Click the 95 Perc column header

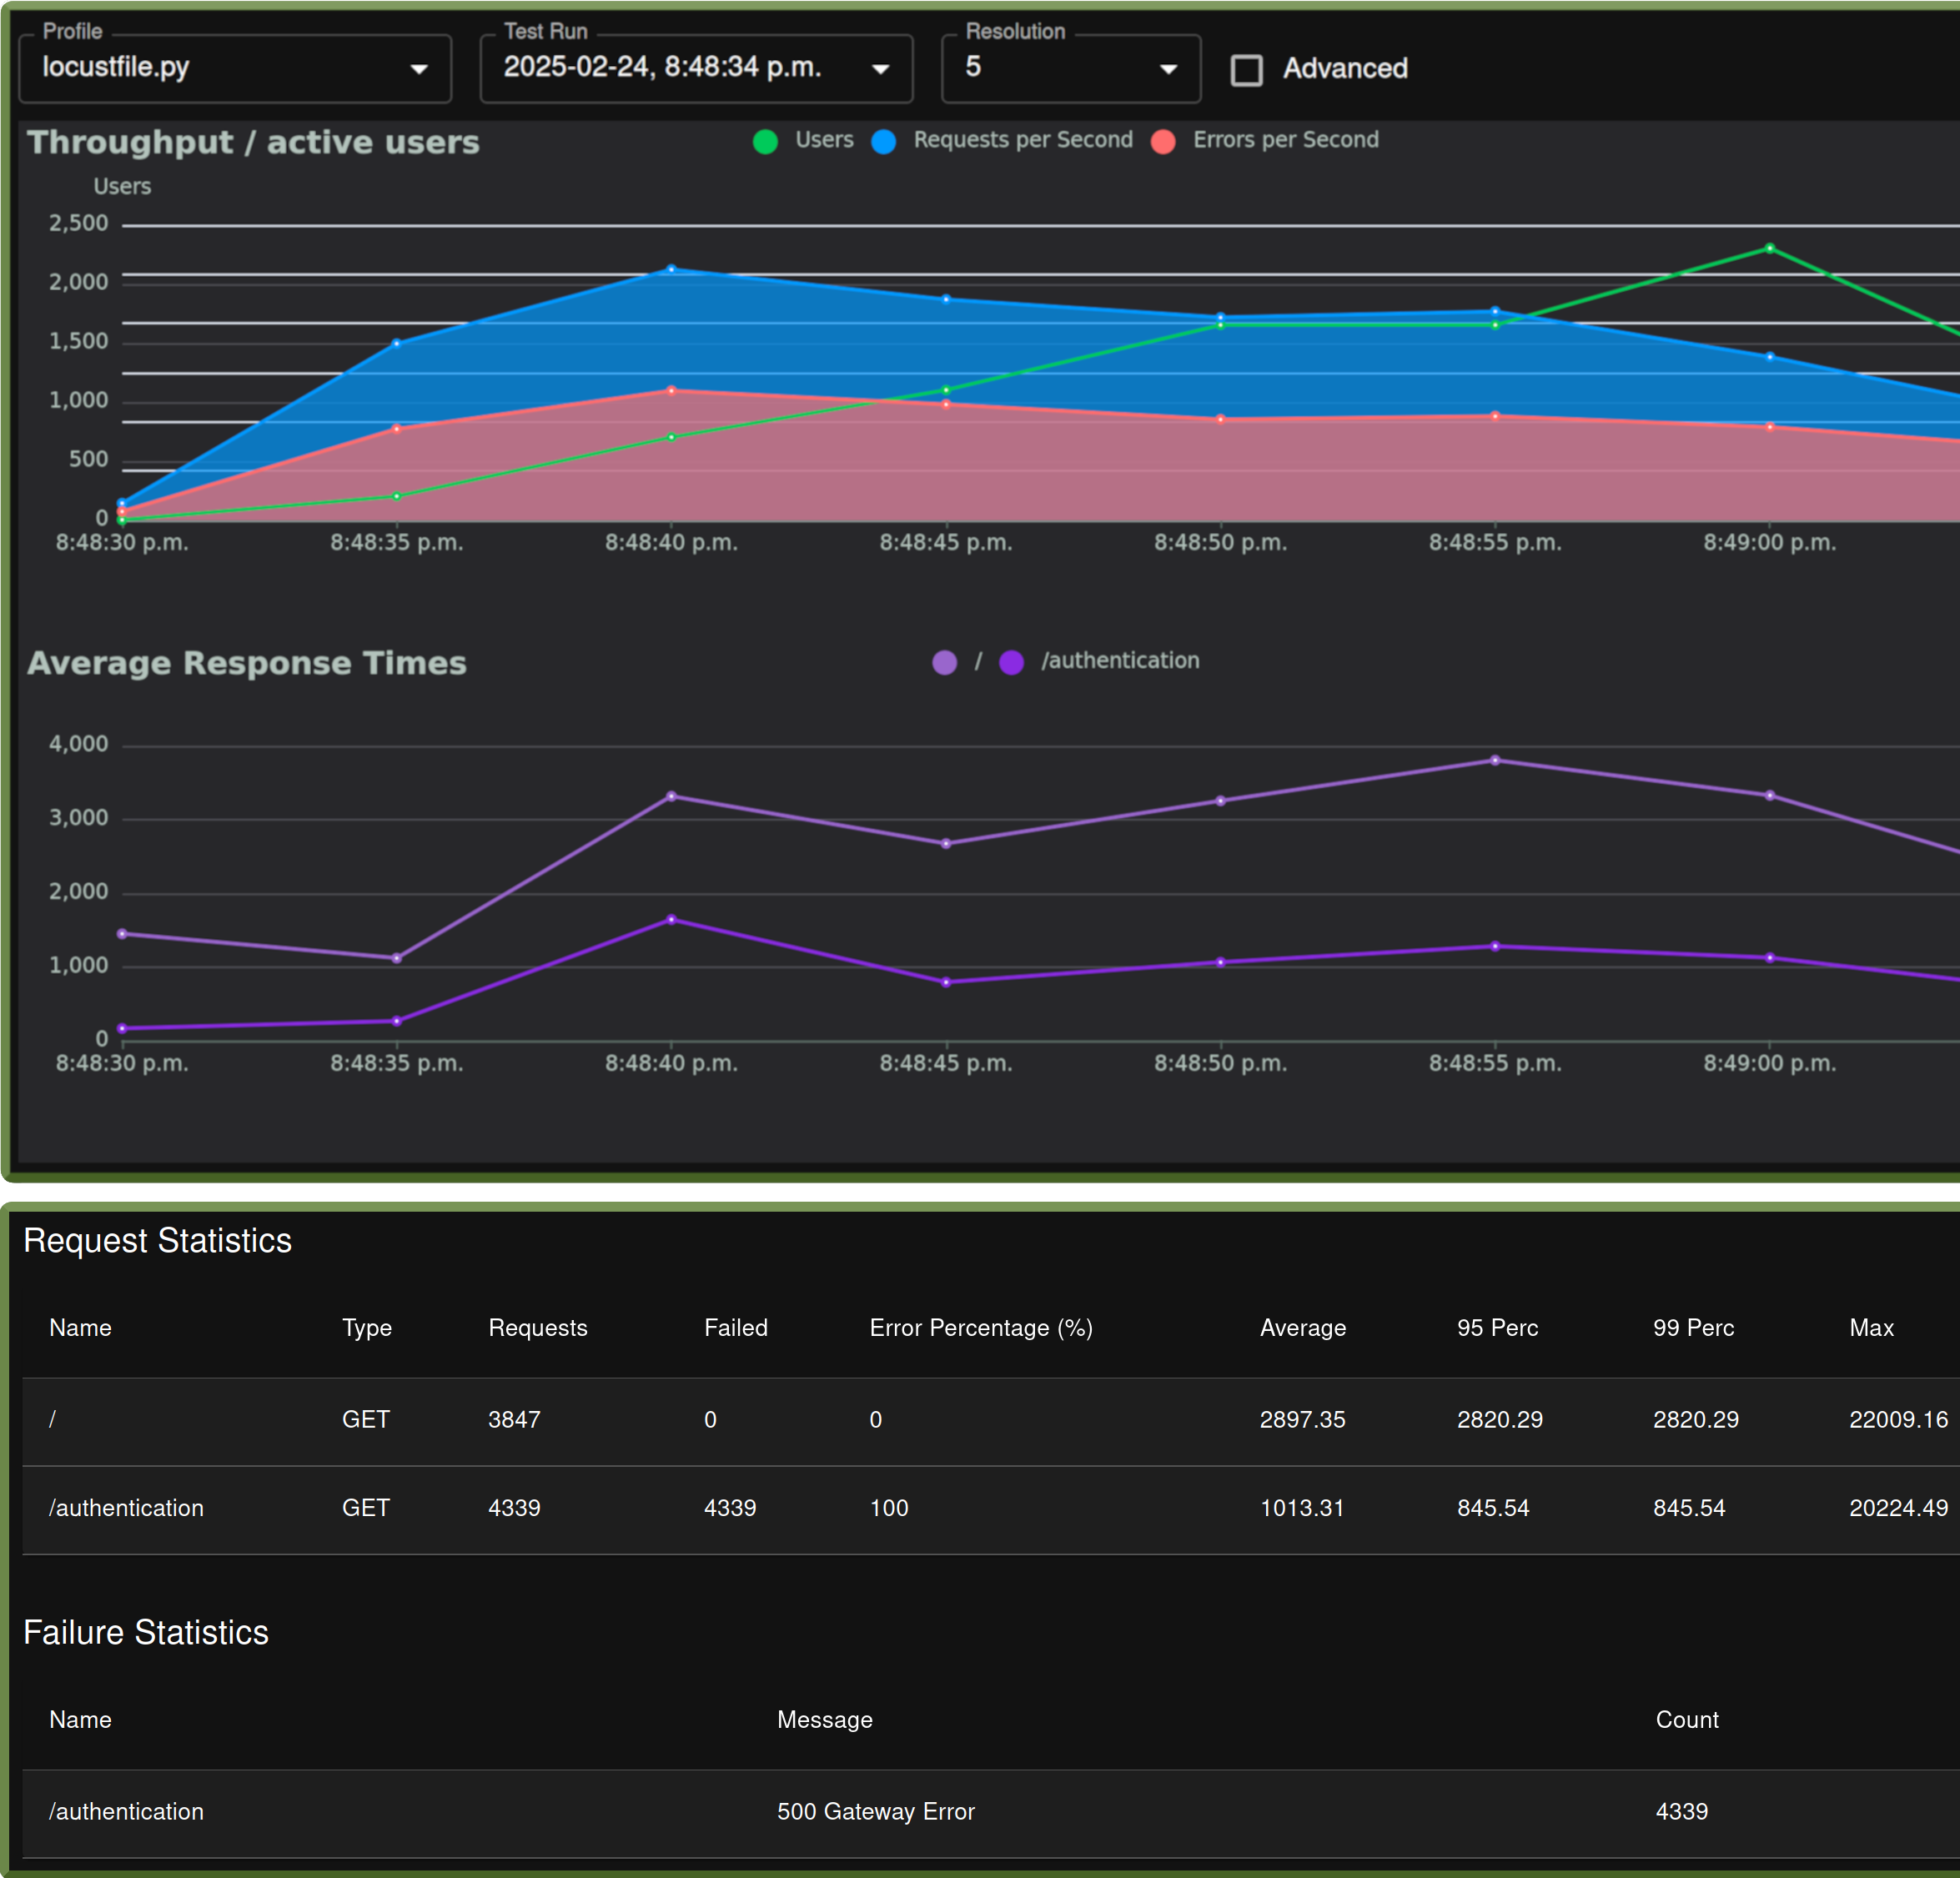point(1497,1328)
